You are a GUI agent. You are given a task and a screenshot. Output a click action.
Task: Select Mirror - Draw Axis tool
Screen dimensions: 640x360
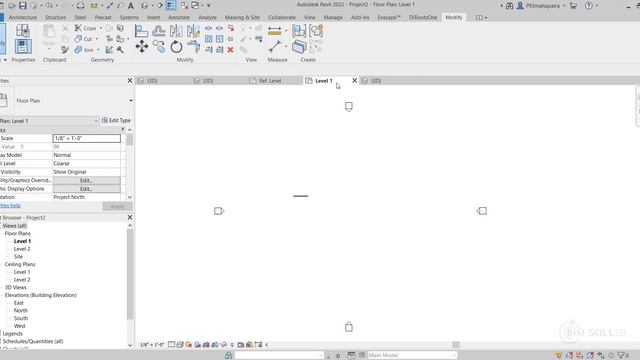193,31
